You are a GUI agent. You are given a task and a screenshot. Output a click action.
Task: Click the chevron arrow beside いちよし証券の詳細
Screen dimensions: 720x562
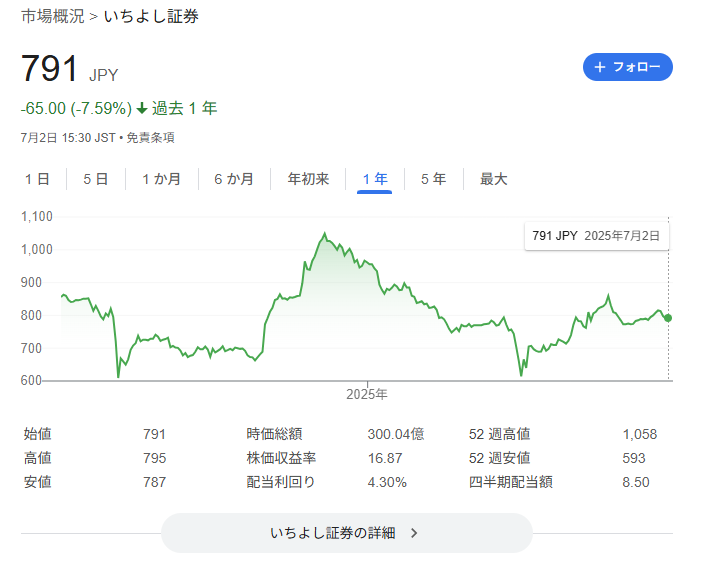pos(414,533)
